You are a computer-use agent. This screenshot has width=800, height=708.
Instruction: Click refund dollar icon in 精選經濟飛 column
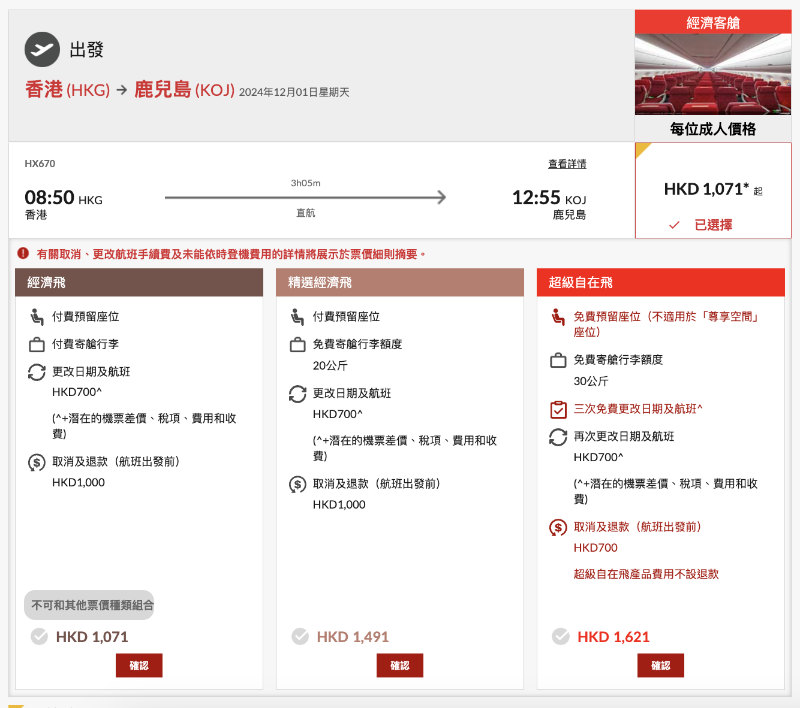coord(297,484)
